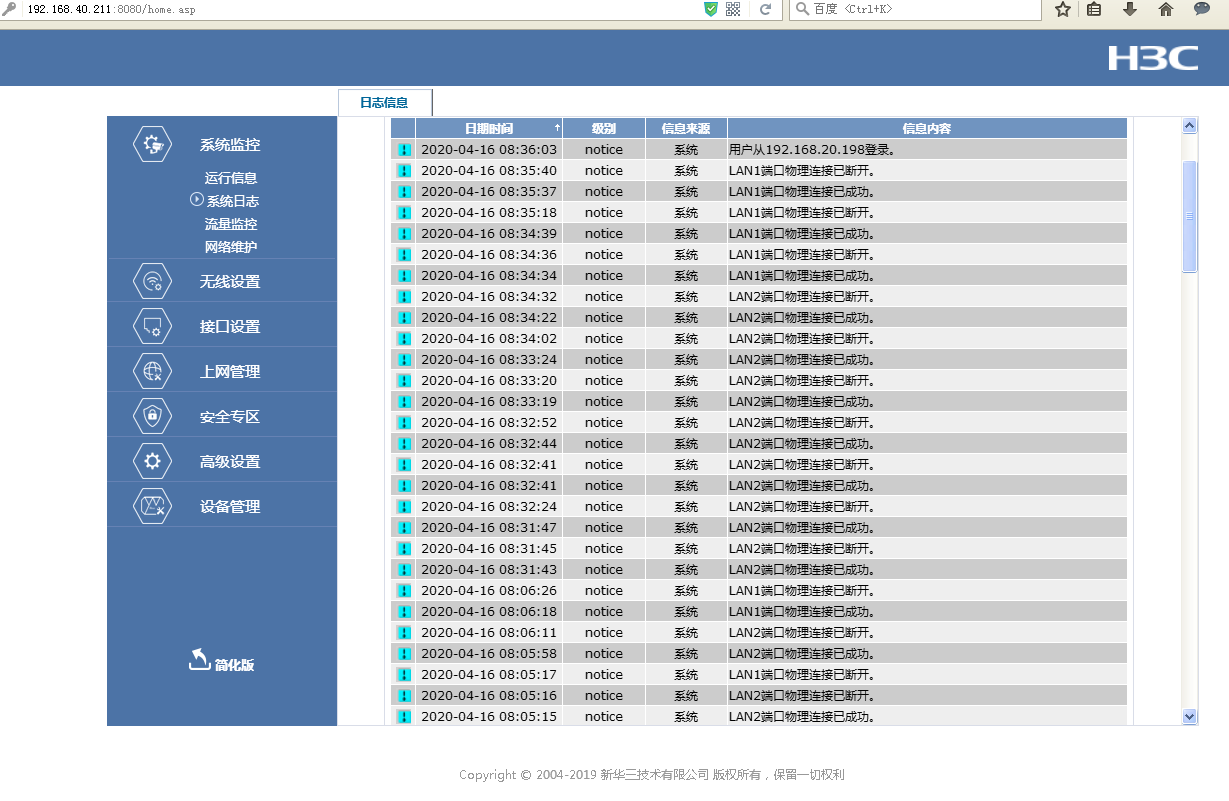Click the QR code icon in address bar
The height and width of the screenshot is (801, 1229).
[733, 9]
